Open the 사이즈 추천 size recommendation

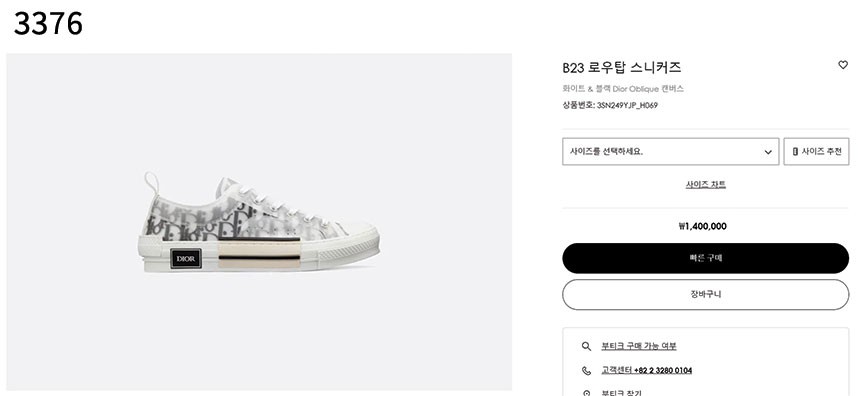tap(816, 151)
